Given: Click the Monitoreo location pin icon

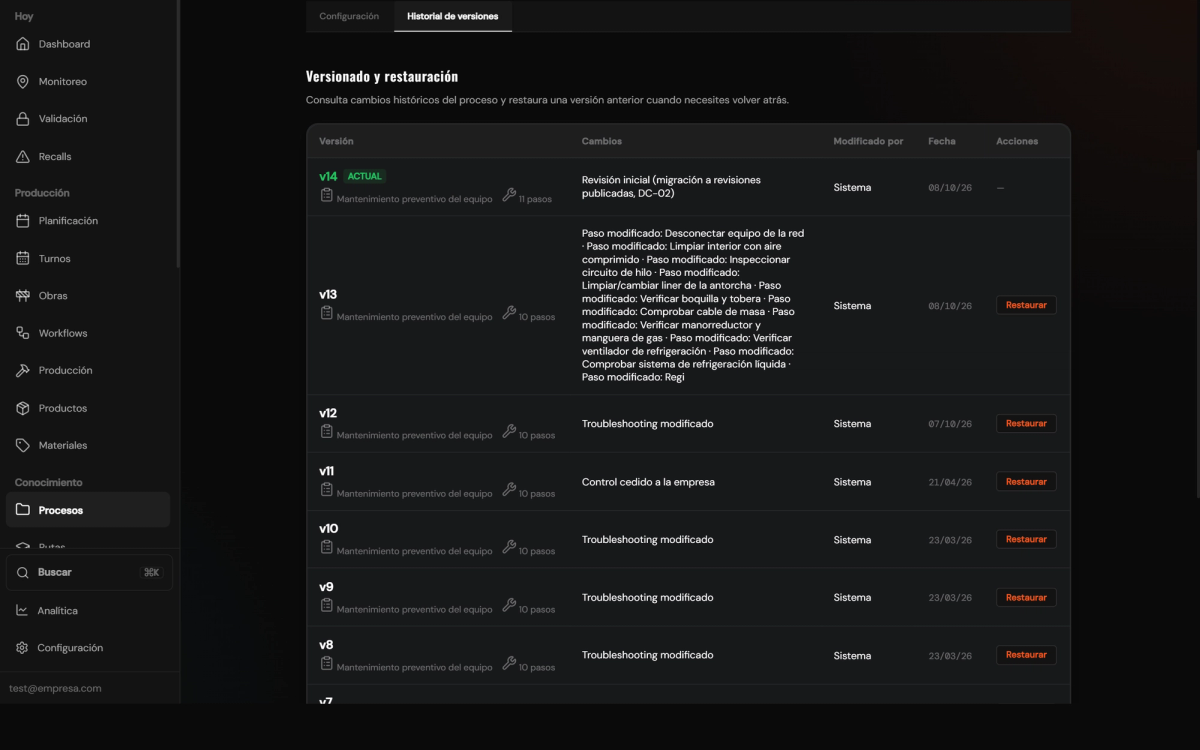Looking at the screenshot, I should point(23,82).
